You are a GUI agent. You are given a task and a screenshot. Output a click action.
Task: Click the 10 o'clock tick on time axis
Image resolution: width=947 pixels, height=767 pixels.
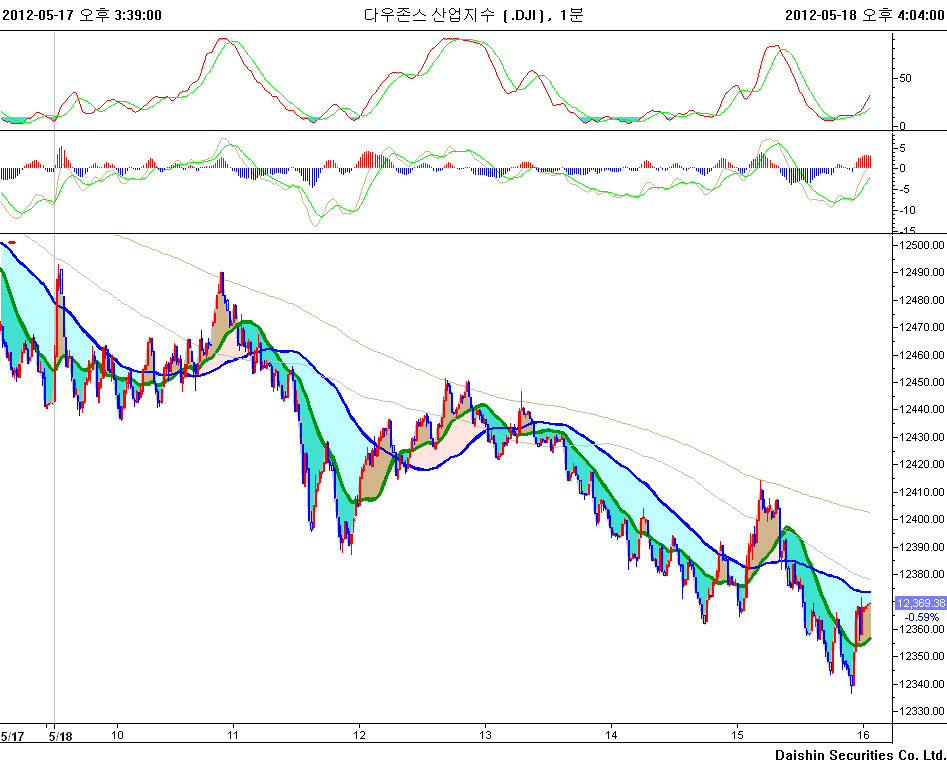click(117, 735)
